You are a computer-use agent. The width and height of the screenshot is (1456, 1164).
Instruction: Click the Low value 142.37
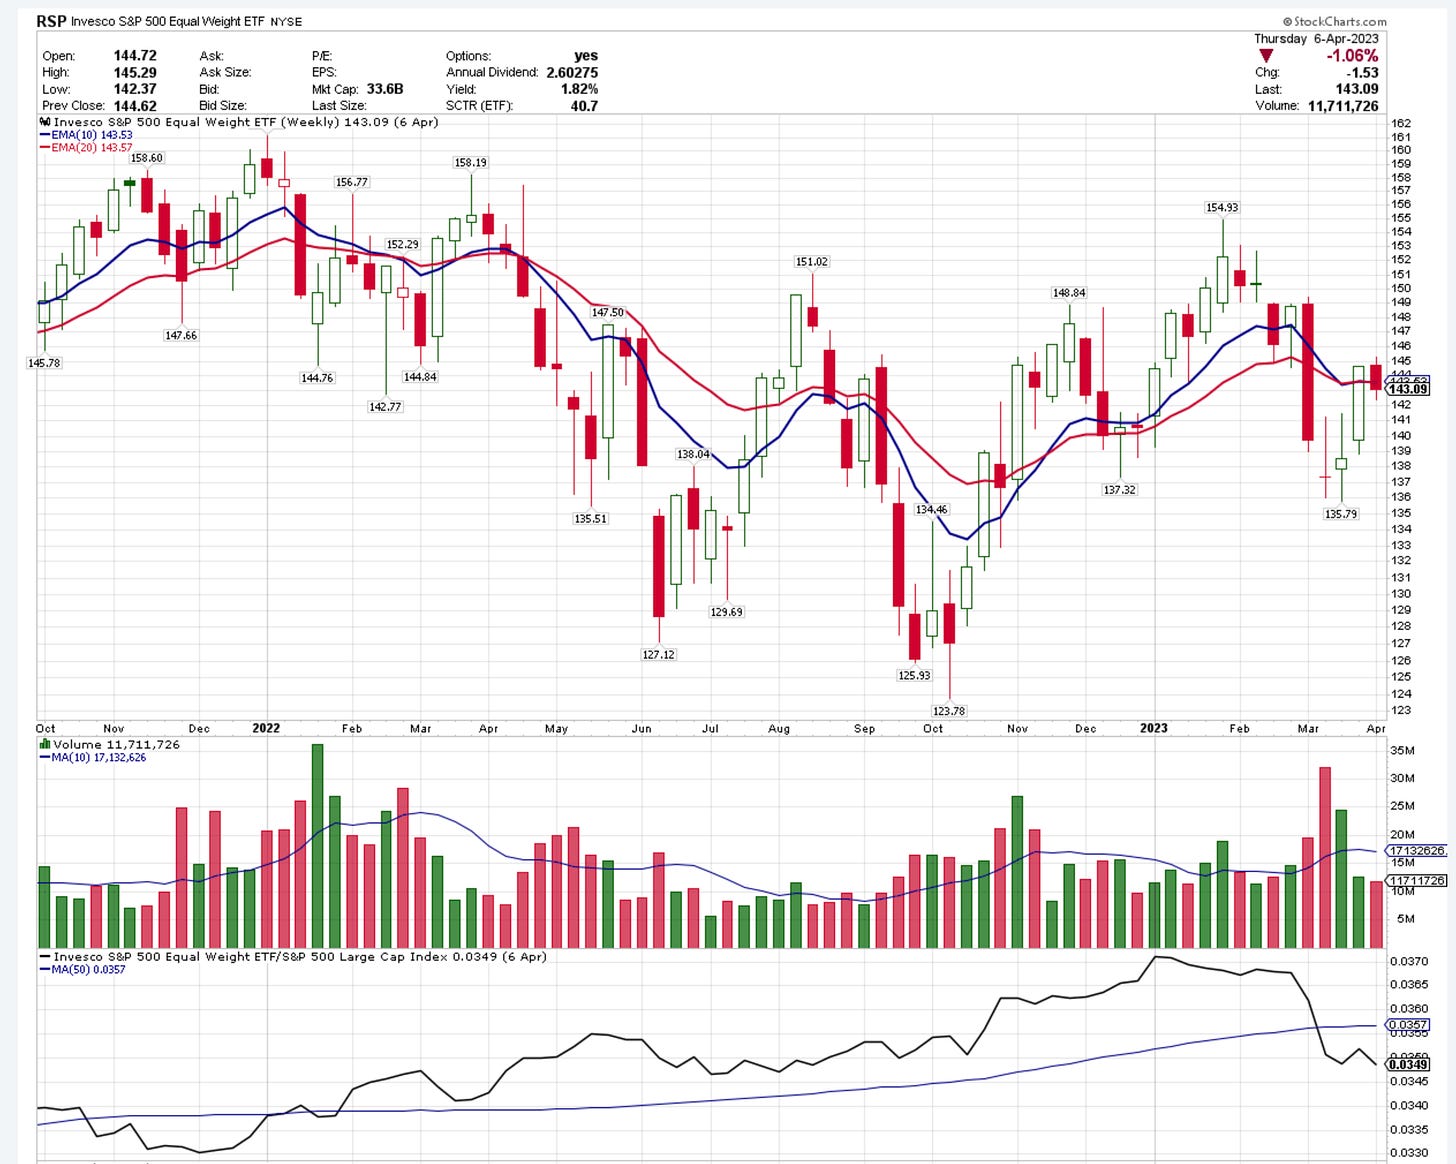pos(135,89)
